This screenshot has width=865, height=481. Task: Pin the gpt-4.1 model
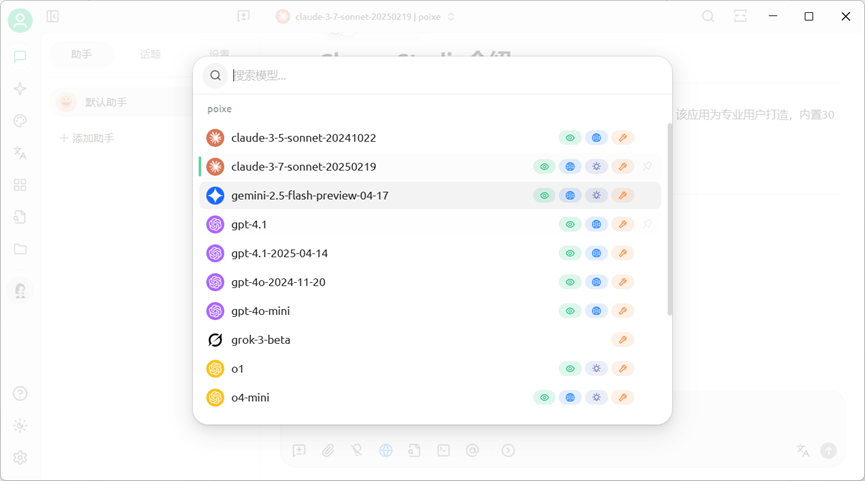647,224
